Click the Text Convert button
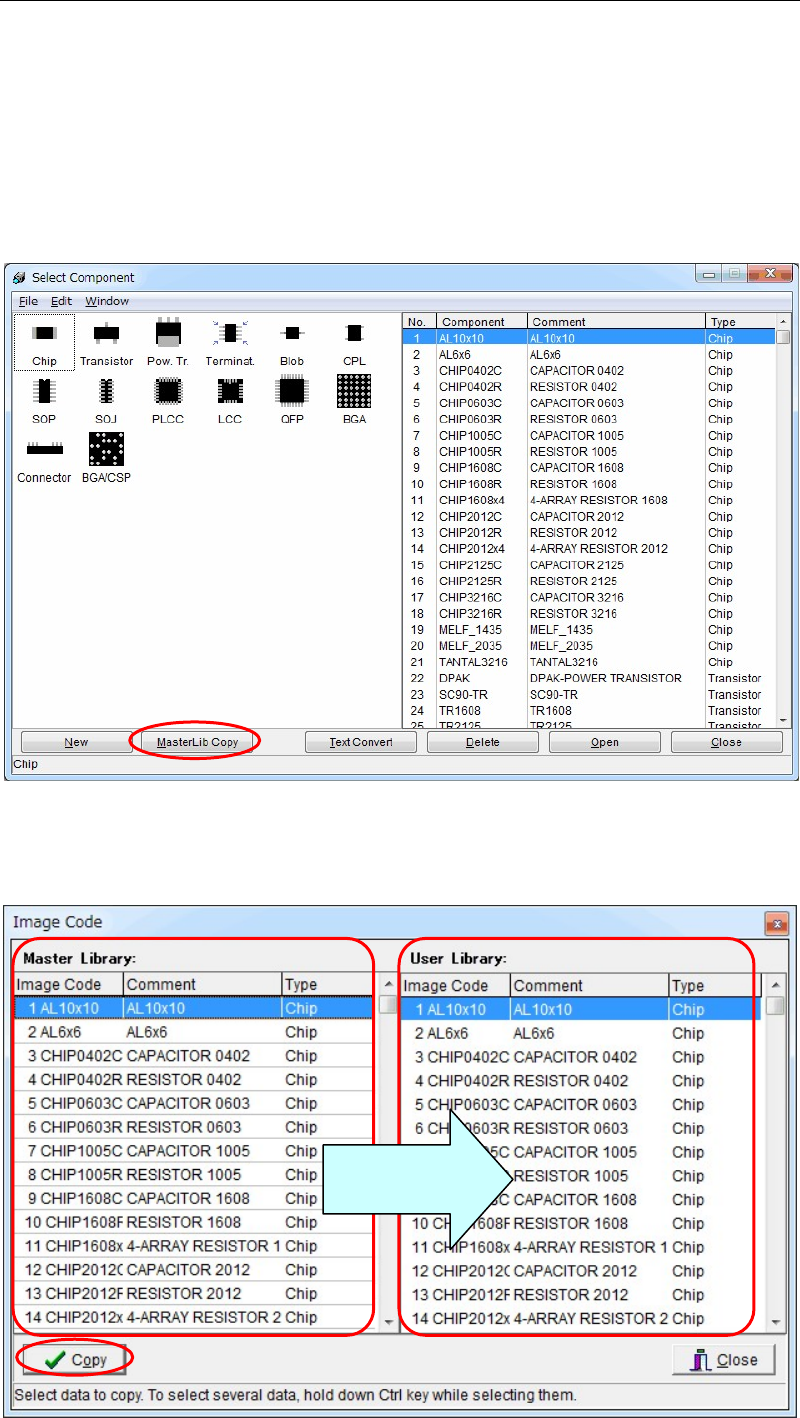Image resolution: width=800 pixels, height=1418 pixels. tap(360, 742)
